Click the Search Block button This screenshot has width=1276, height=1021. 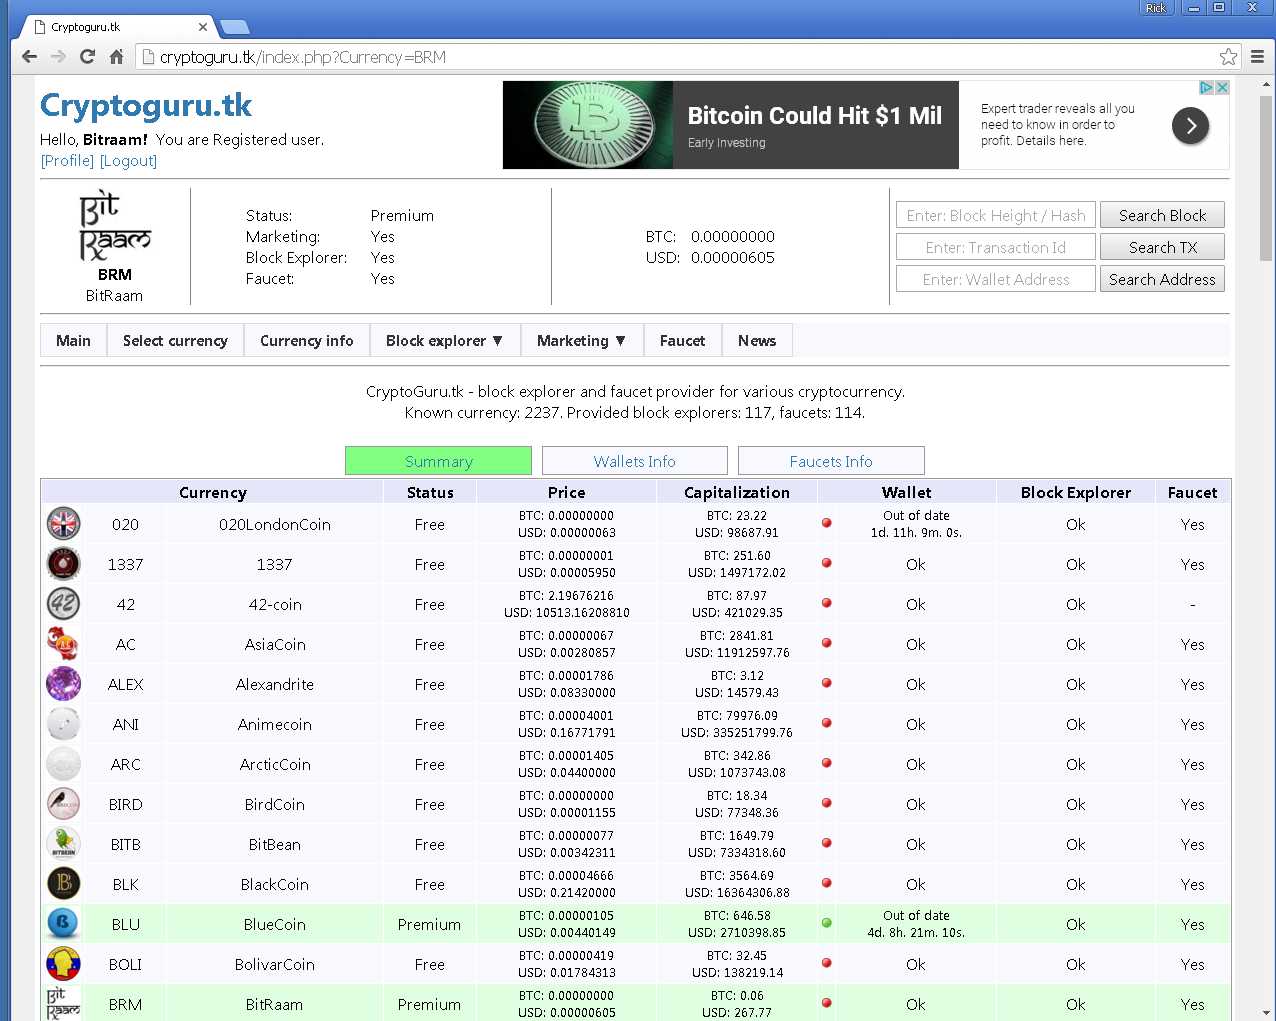point(1162,215)
